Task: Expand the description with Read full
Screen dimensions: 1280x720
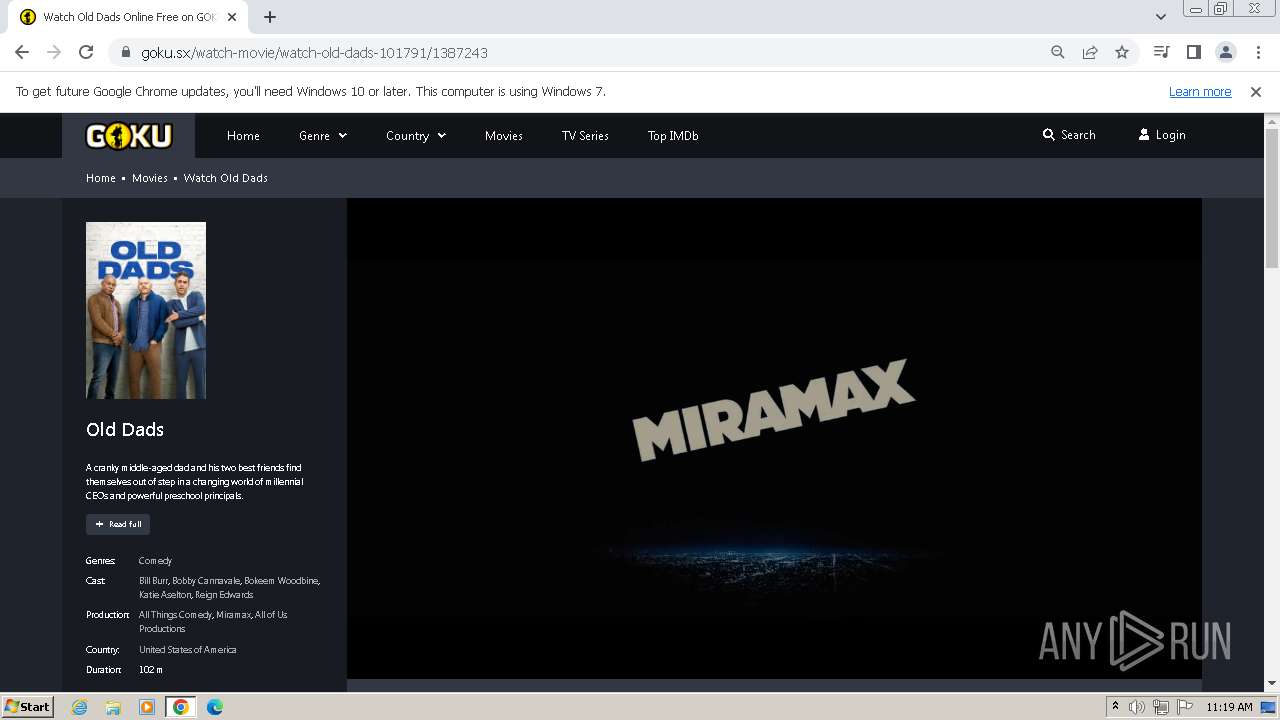Action: point(118,524)
